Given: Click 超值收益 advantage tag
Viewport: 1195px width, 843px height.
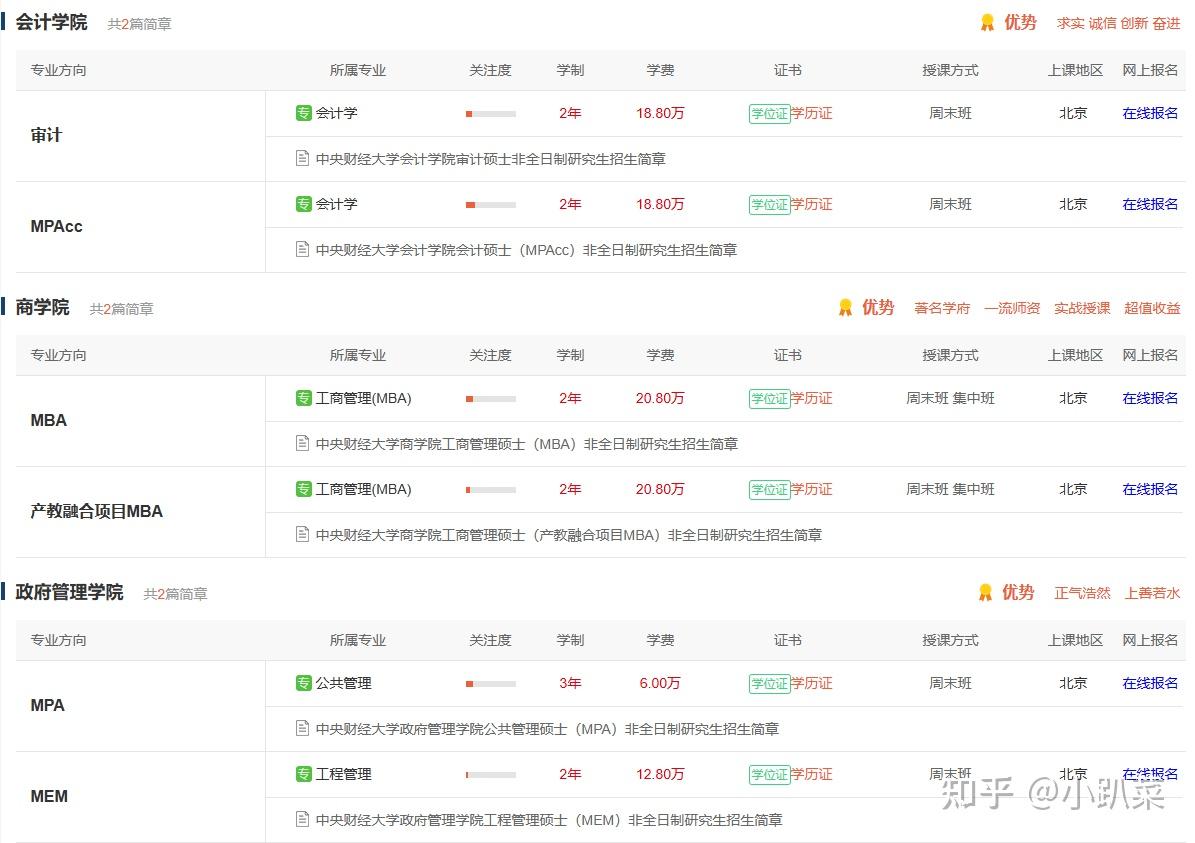Looking at the screenshot, I should pyautogui.click(x=1152, y=308).
